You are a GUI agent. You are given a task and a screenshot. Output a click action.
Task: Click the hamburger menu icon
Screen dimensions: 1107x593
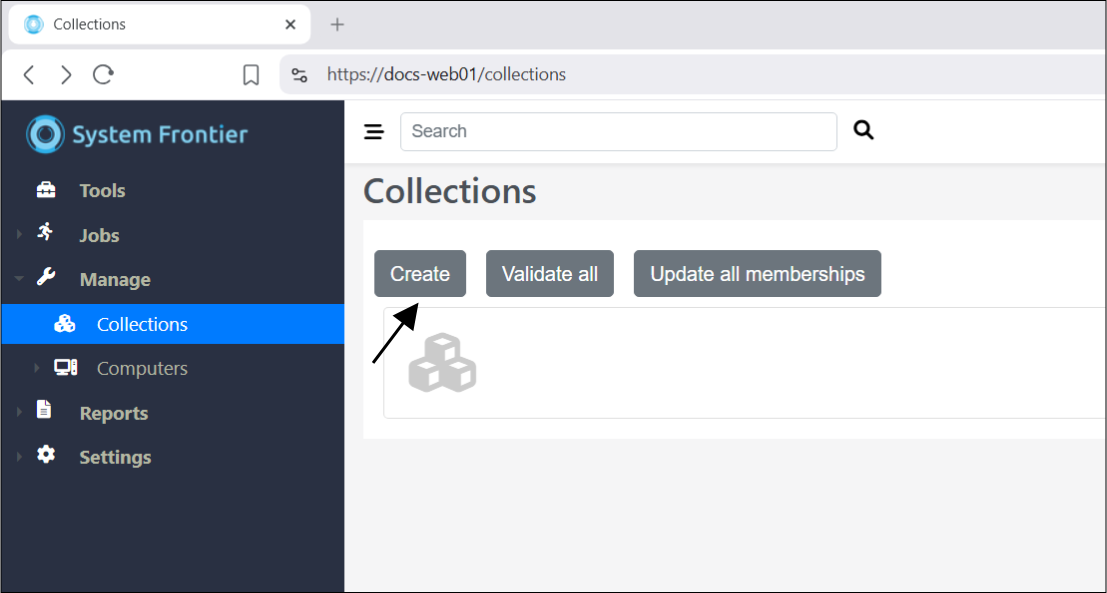[374, 132]
